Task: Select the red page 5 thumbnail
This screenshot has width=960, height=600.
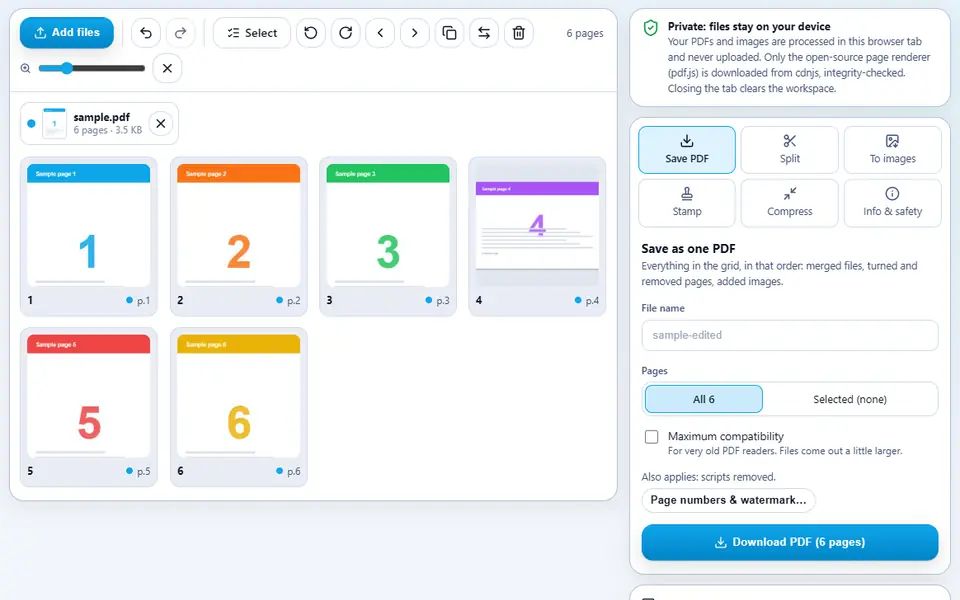Action: 89,407
